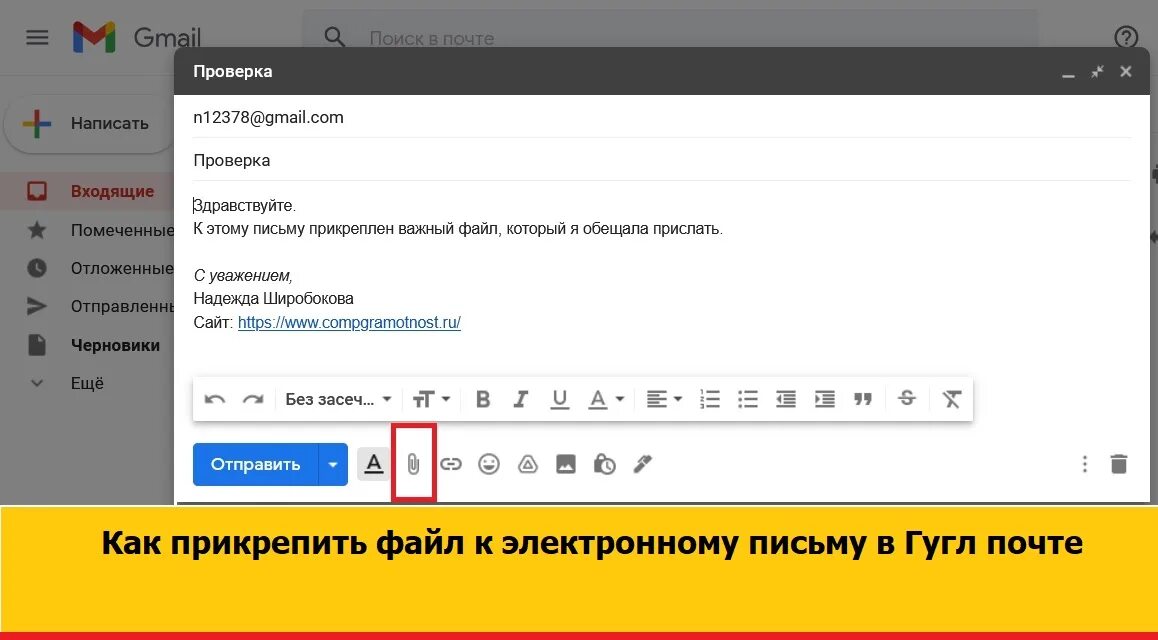The image size is (1158, 640).
Task: Toggle confidential mode lock-clock icon
Action: tap(604, 464)
